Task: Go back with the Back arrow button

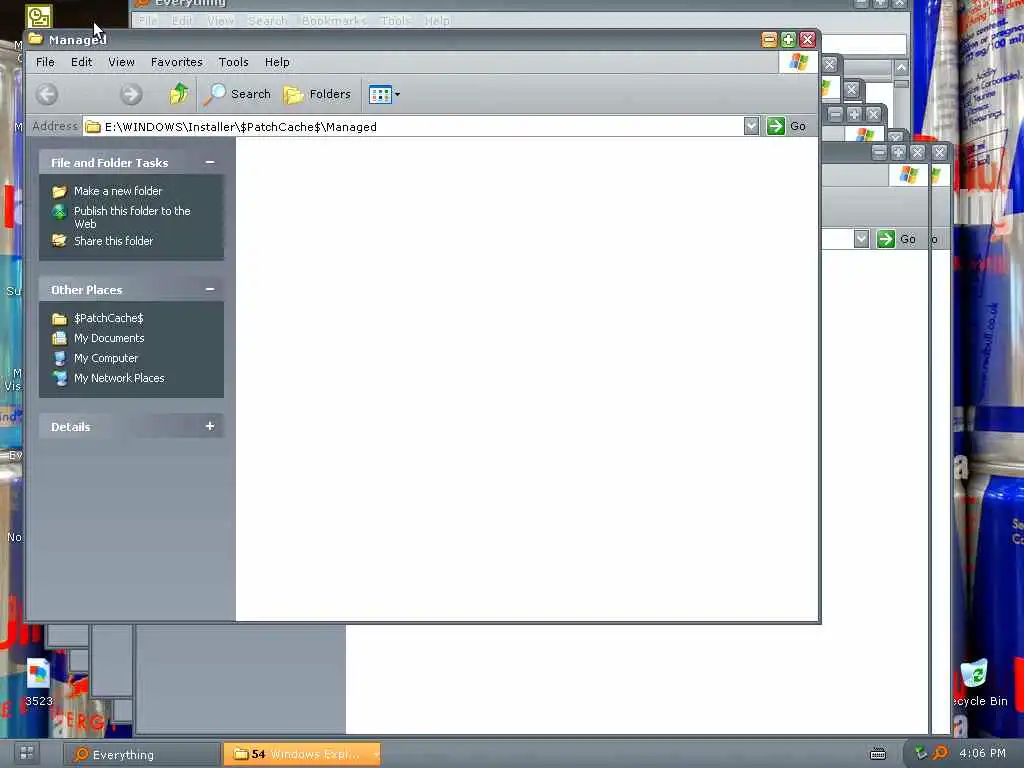Action: coord(47,94)
